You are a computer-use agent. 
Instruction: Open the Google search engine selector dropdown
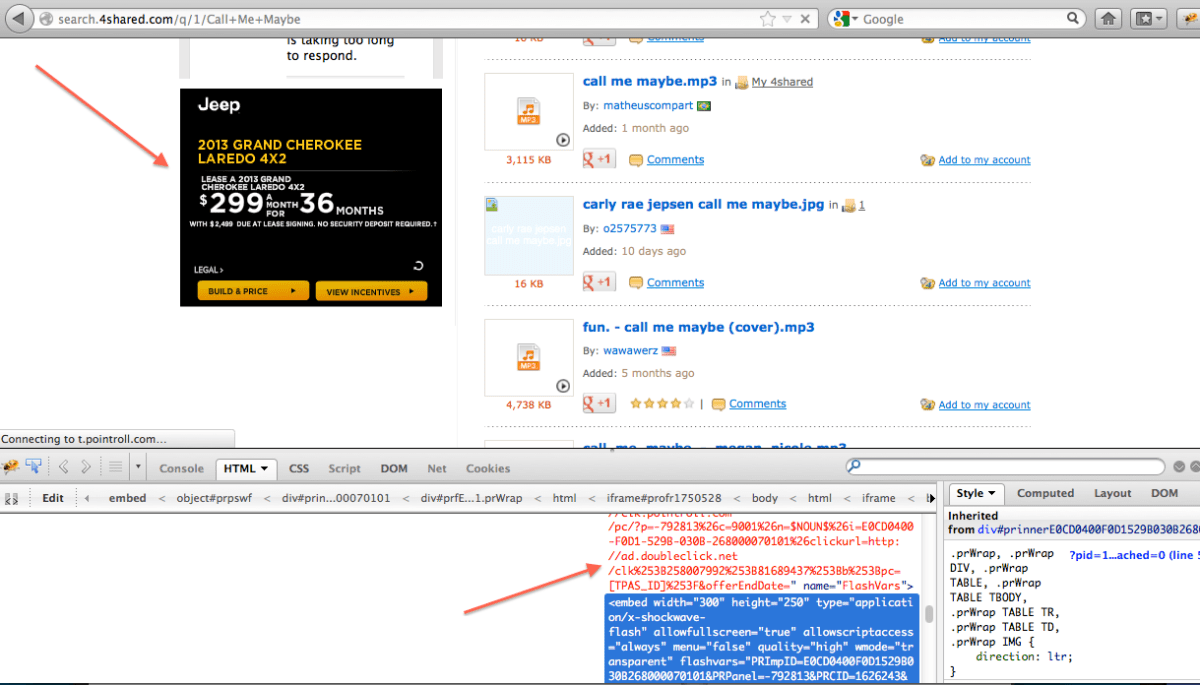853,19
